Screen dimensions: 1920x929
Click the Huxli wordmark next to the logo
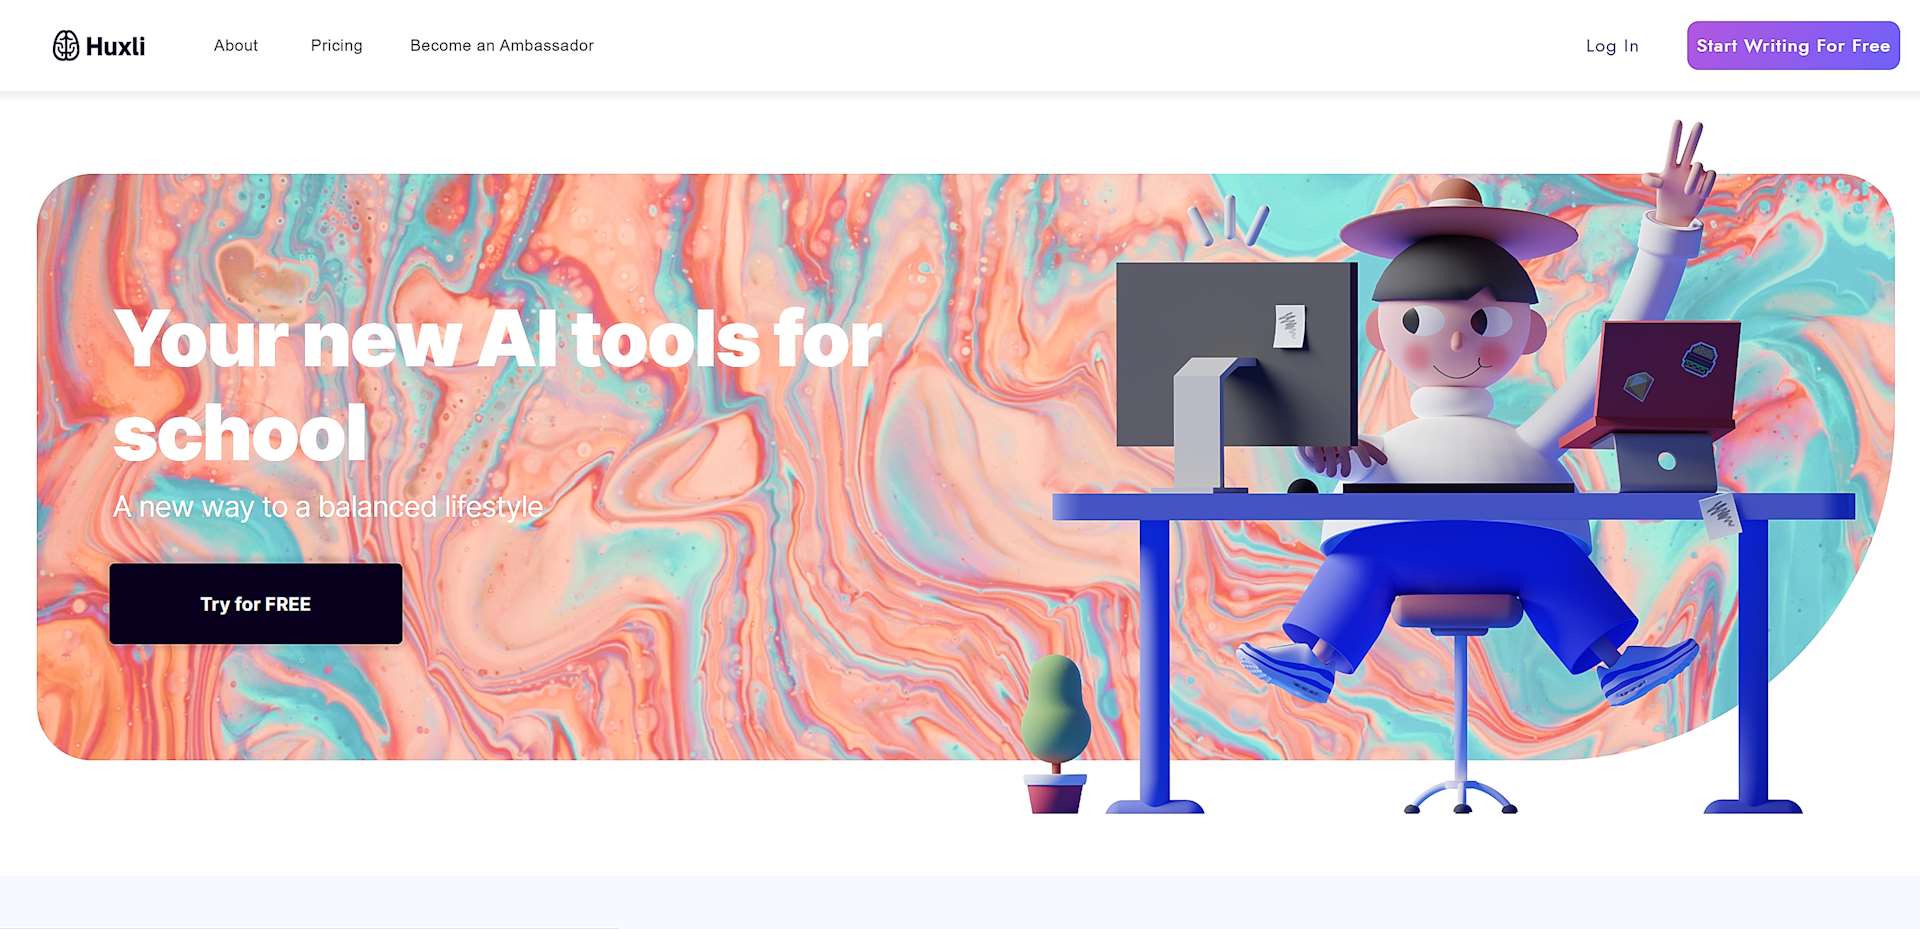pyautogui.click(x=115, y=45)
